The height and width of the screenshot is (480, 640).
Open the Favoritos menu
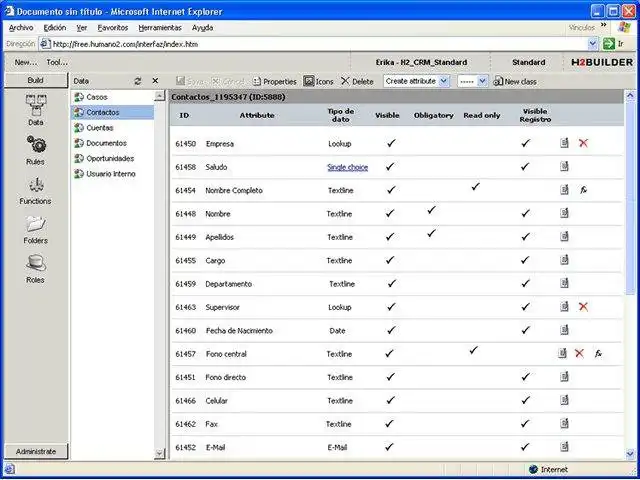click(112, 28)
